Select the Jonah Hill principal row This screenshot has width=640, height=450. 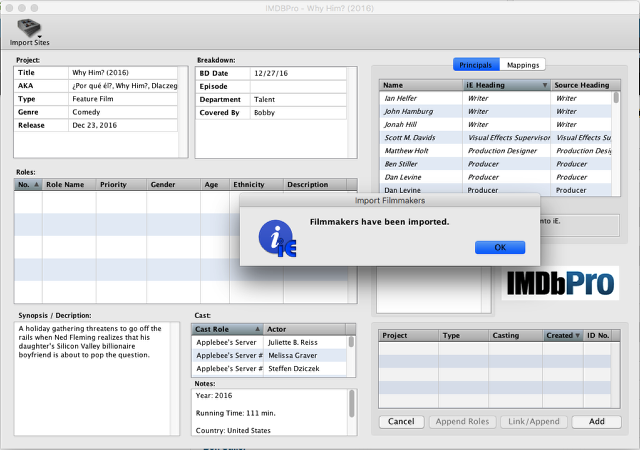point(496,124)
